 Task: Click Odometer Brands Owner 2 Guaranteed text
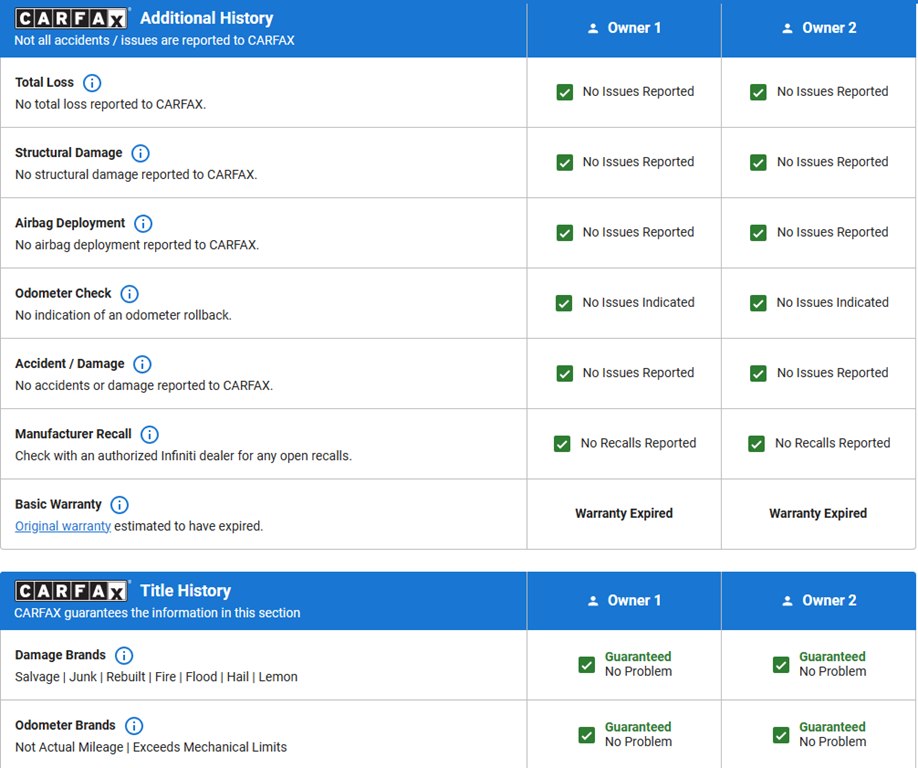(833, 727)
